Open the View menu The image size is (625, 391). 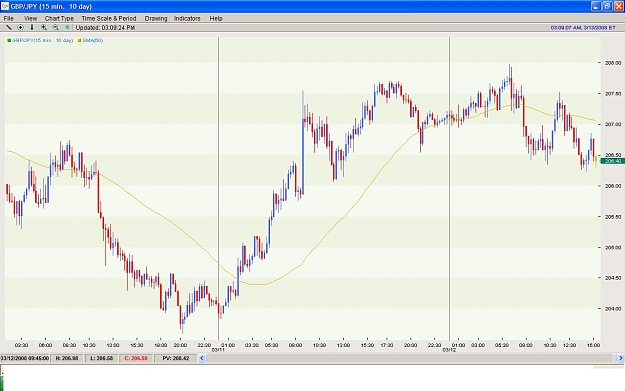[x=30, y=18]
